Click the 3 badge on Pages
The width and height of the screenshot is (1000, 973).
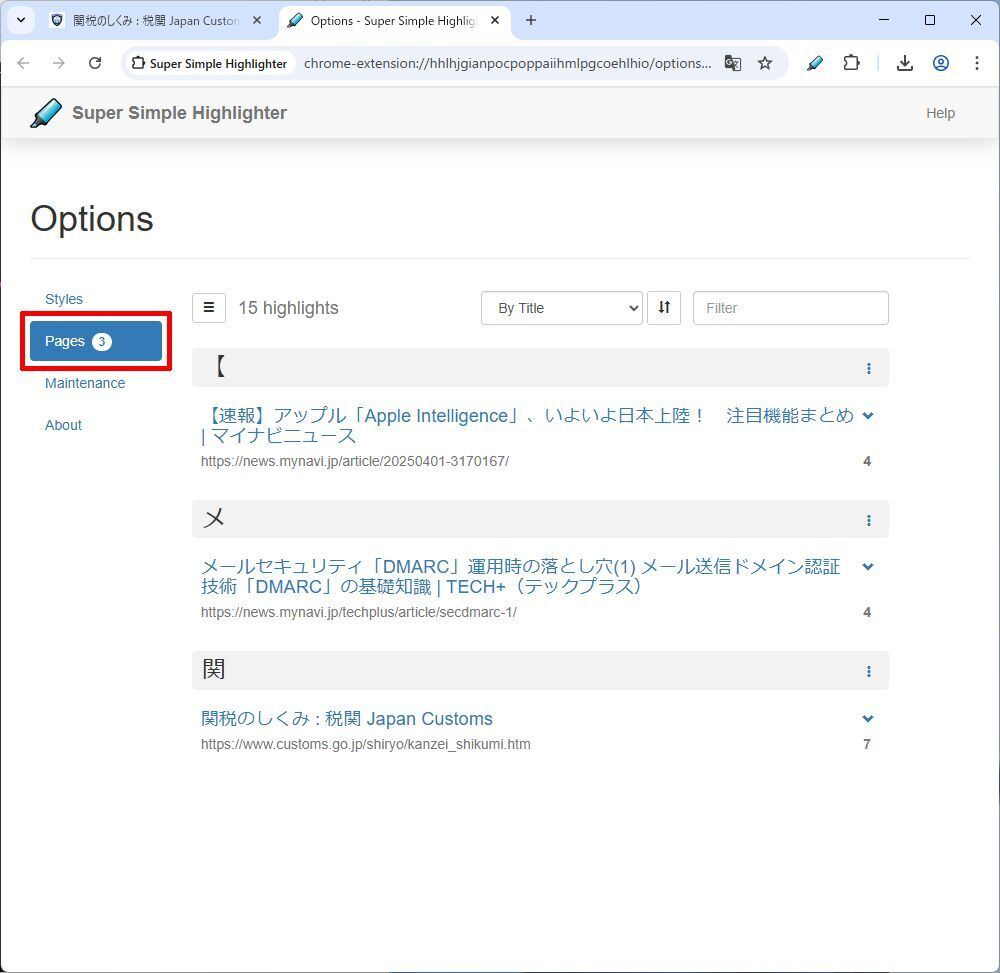[101, 342]
